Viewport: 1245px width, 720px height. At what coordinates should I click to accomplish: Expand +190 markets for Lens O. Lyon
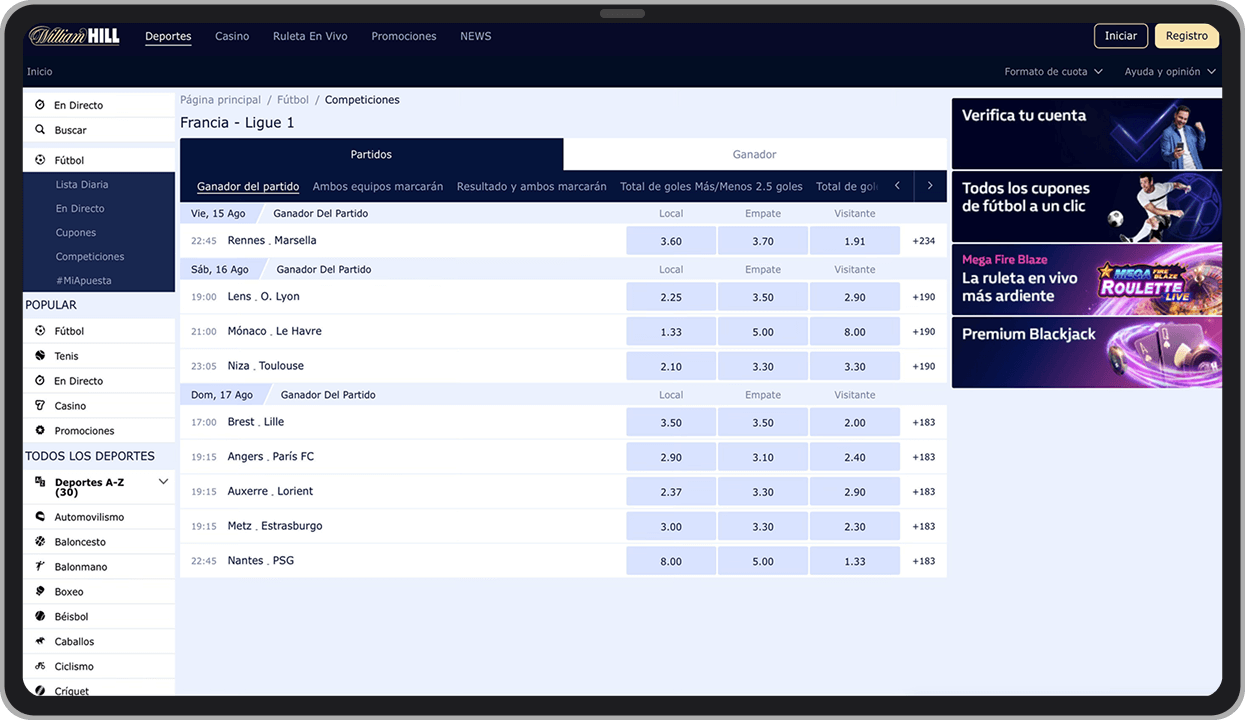[x=924, y=297]
